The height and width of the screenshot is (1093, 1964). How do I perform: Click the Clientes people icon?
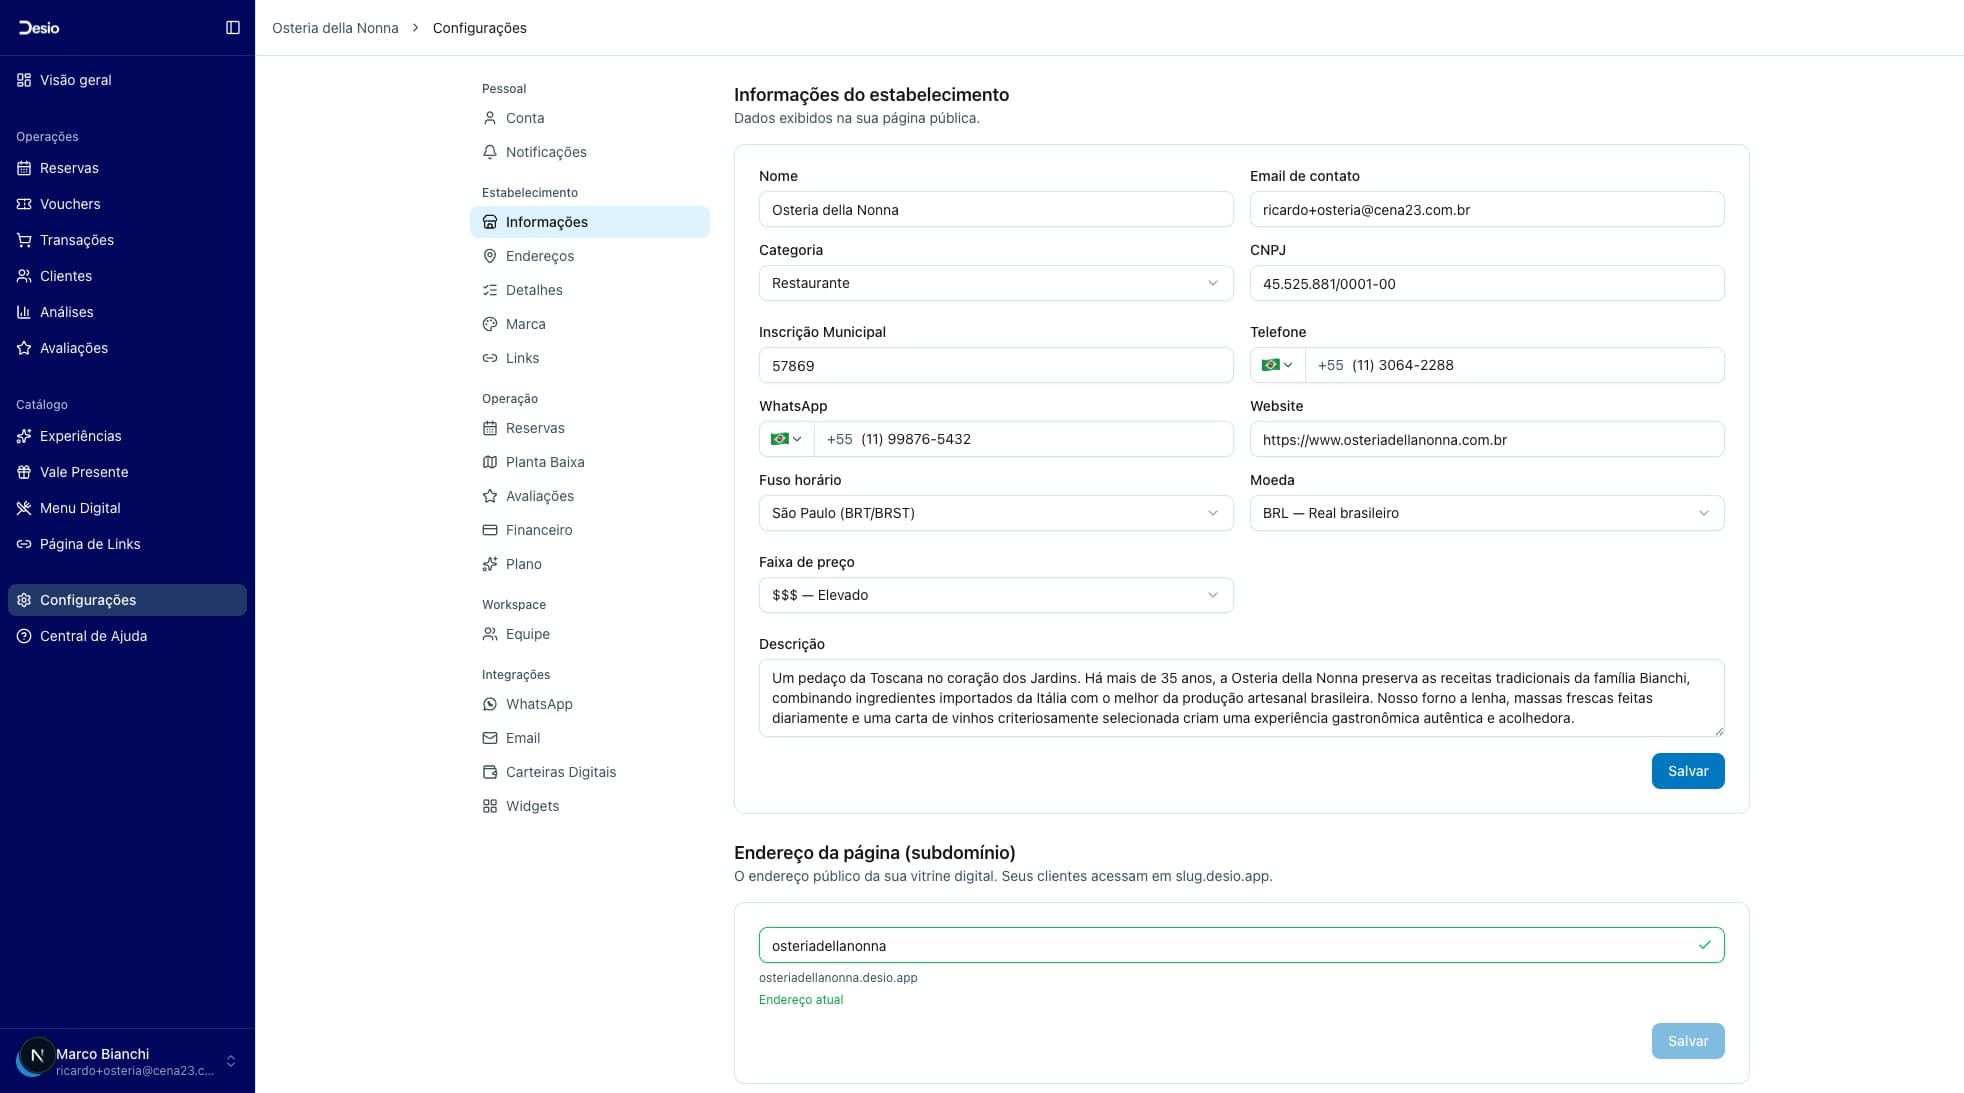click(24, 276)
